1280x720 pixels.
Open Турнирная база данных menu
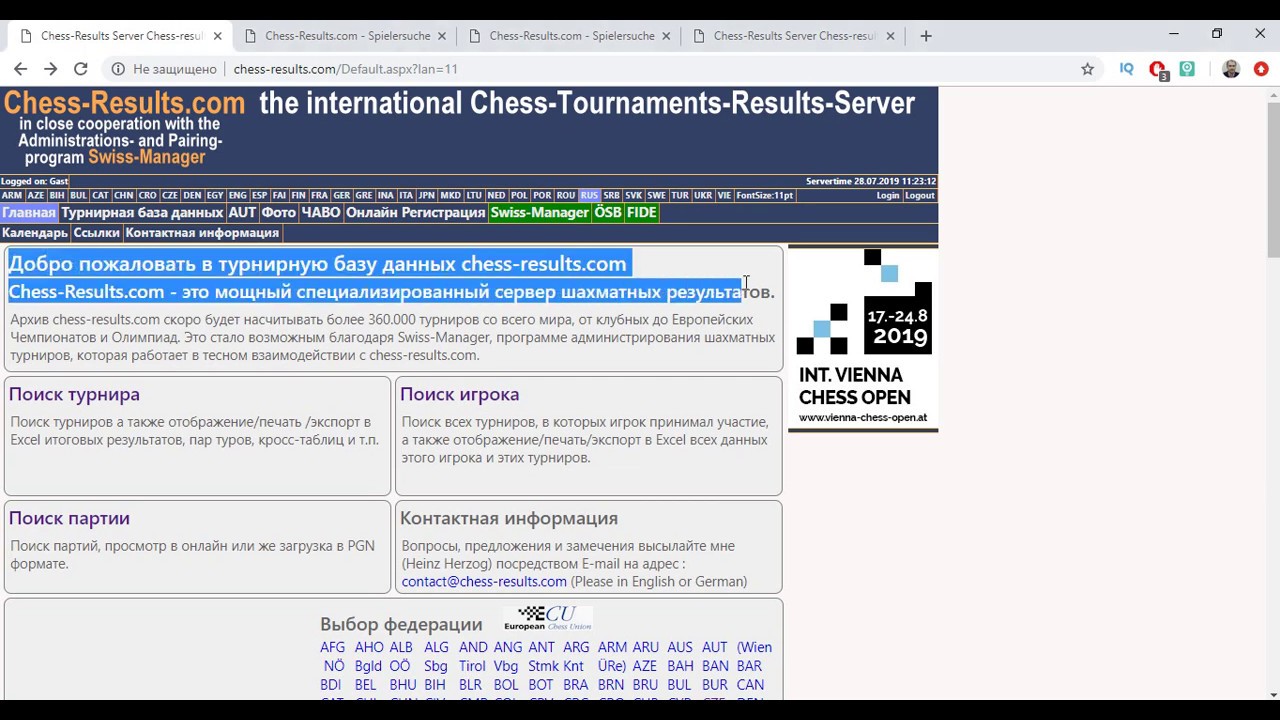(x=142, y=213)
